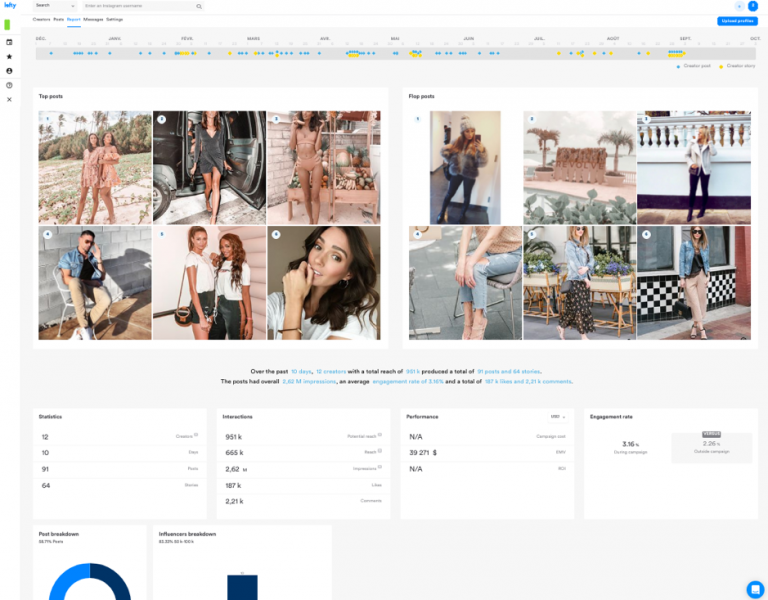Open flop post 5 floral skirt photo
Screen dimensions: 768x600
[579, 283]
